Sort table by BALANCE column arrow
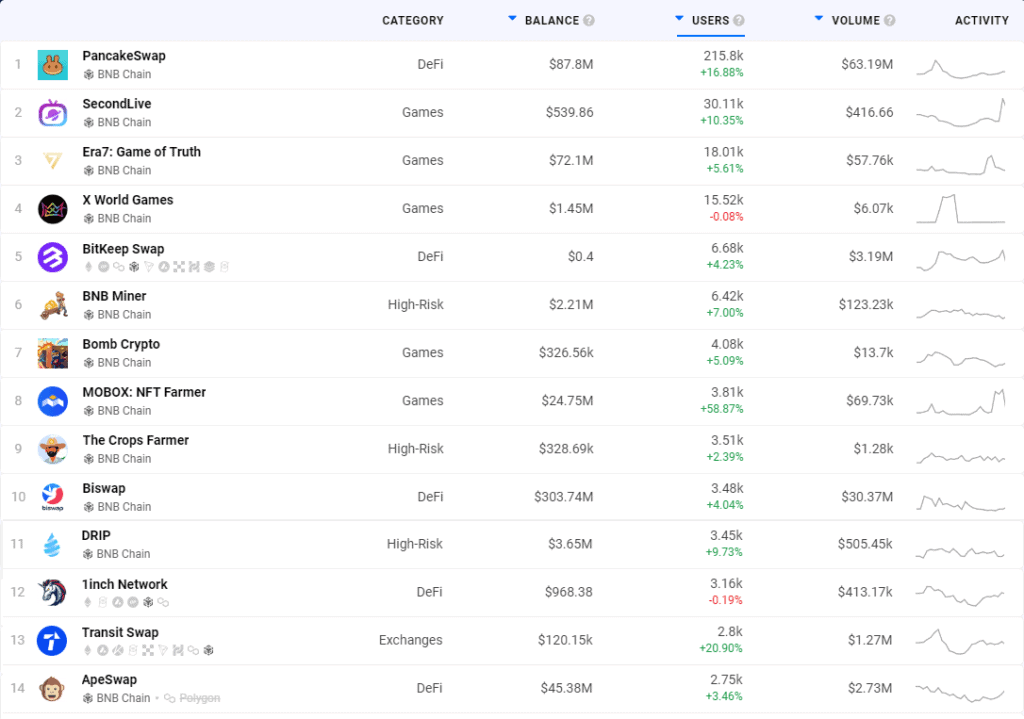The image size is (1024, 719). pos(512,18)
